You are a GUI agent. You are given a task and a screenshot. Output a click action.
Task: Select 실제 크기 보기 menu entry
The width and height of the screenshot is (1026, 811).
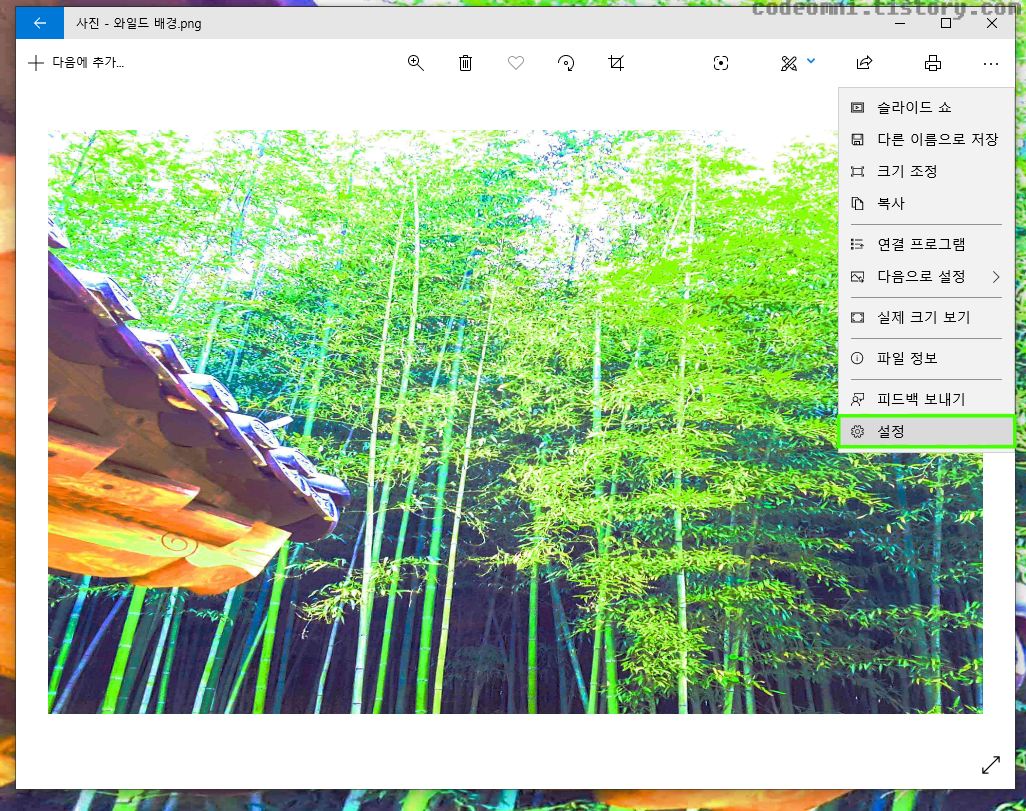(927, 317)
